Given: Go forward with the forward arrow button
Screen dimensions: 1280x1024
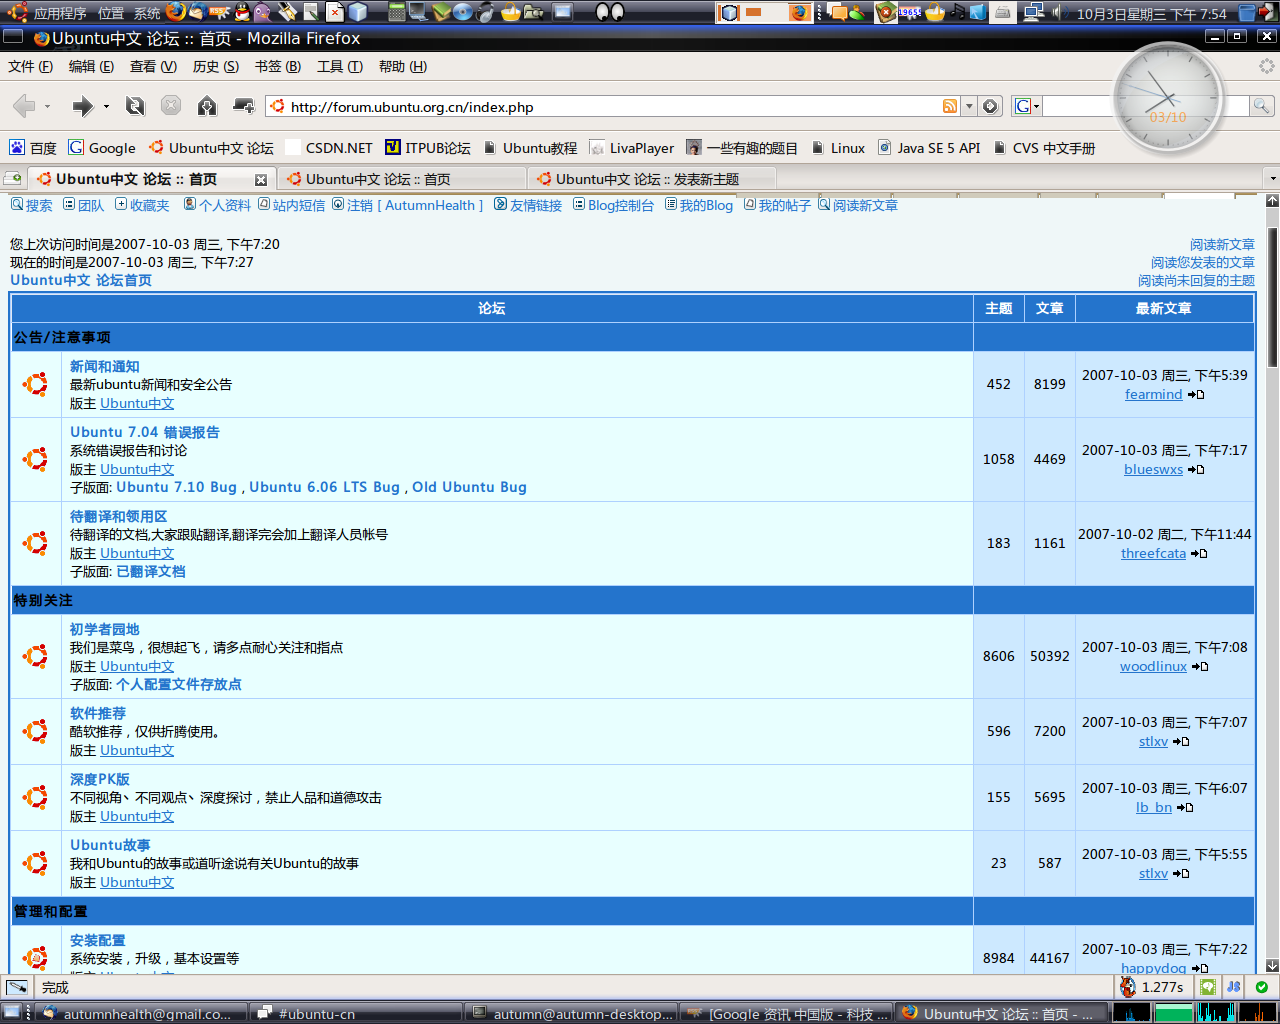Looking at the screenshot, I should 82,106.
